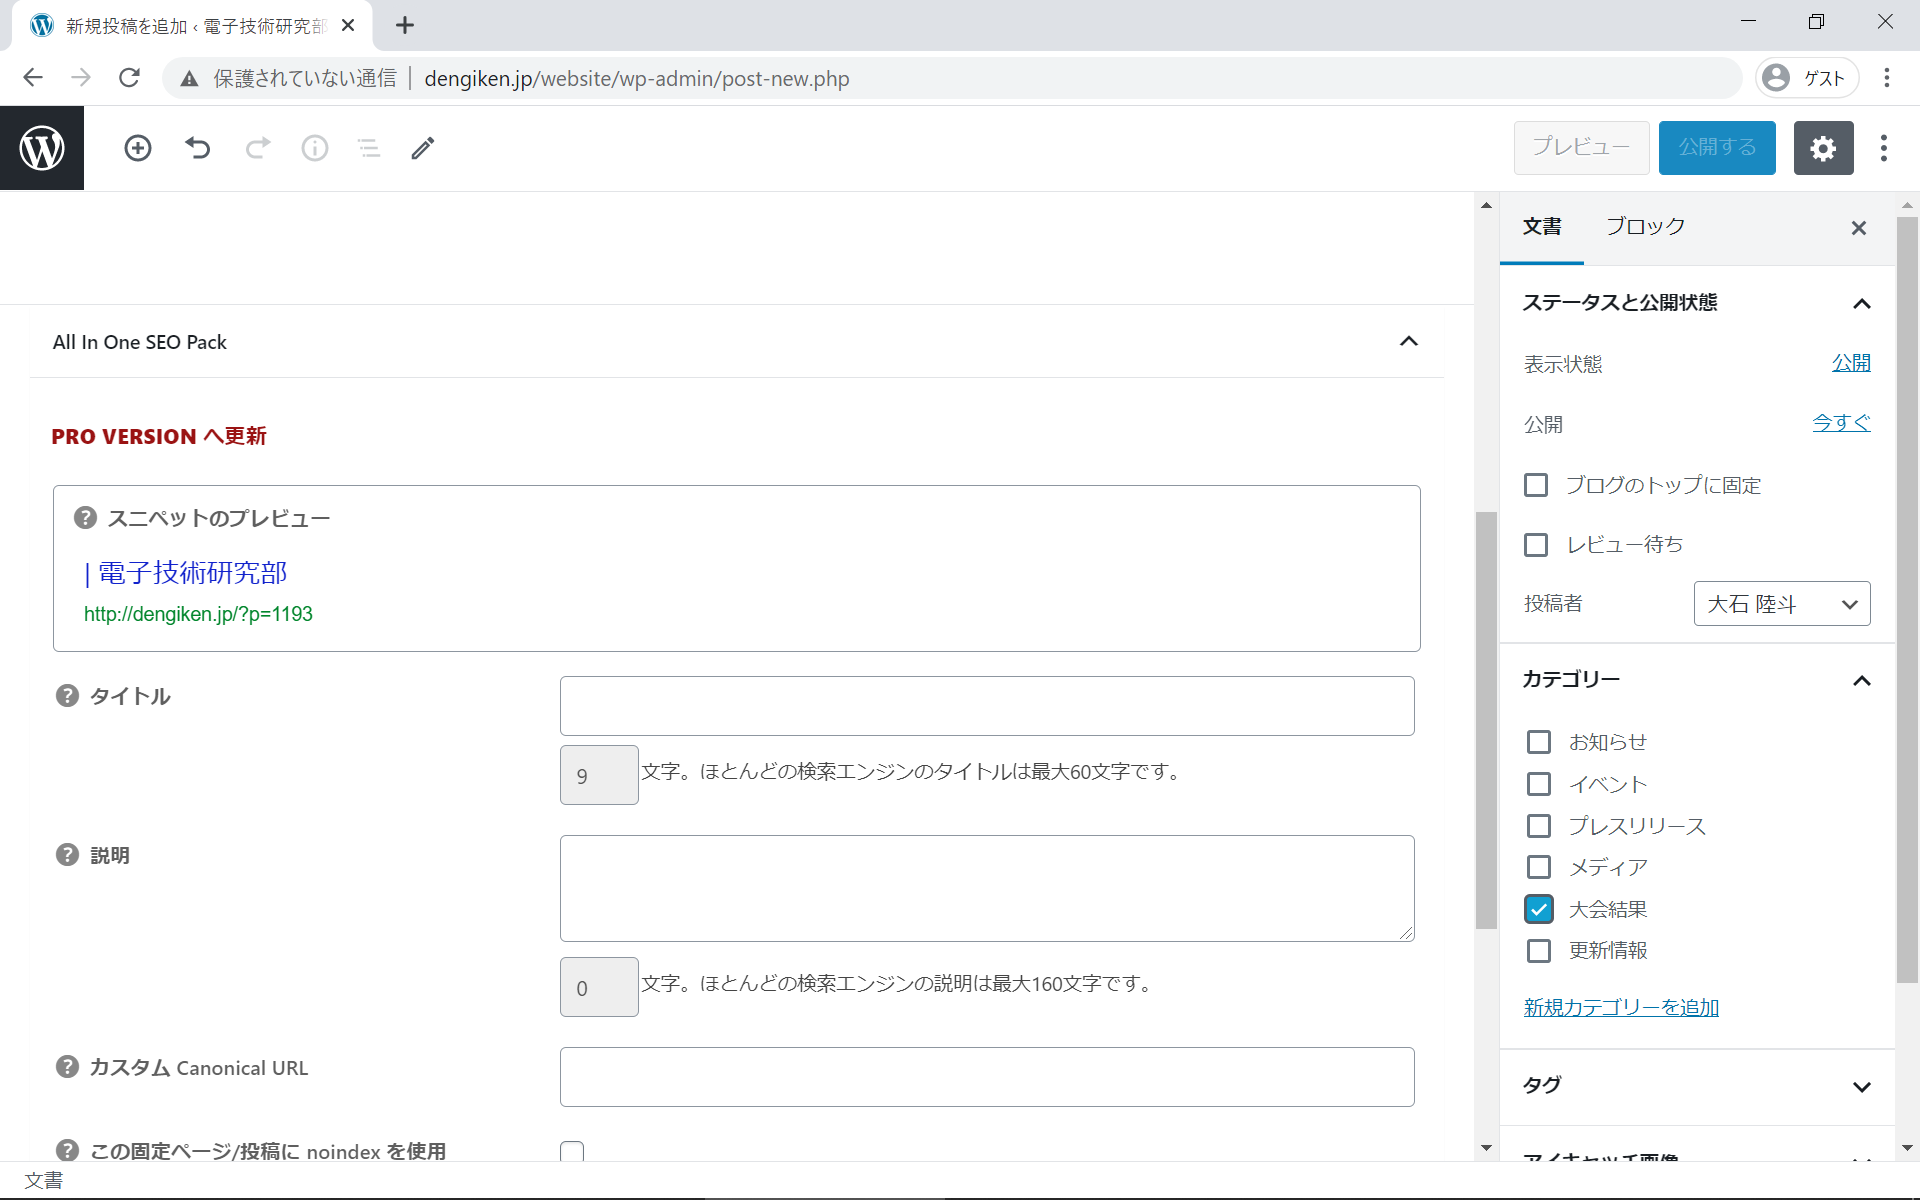Open the content structure info icon

click(x=315, y=148)
